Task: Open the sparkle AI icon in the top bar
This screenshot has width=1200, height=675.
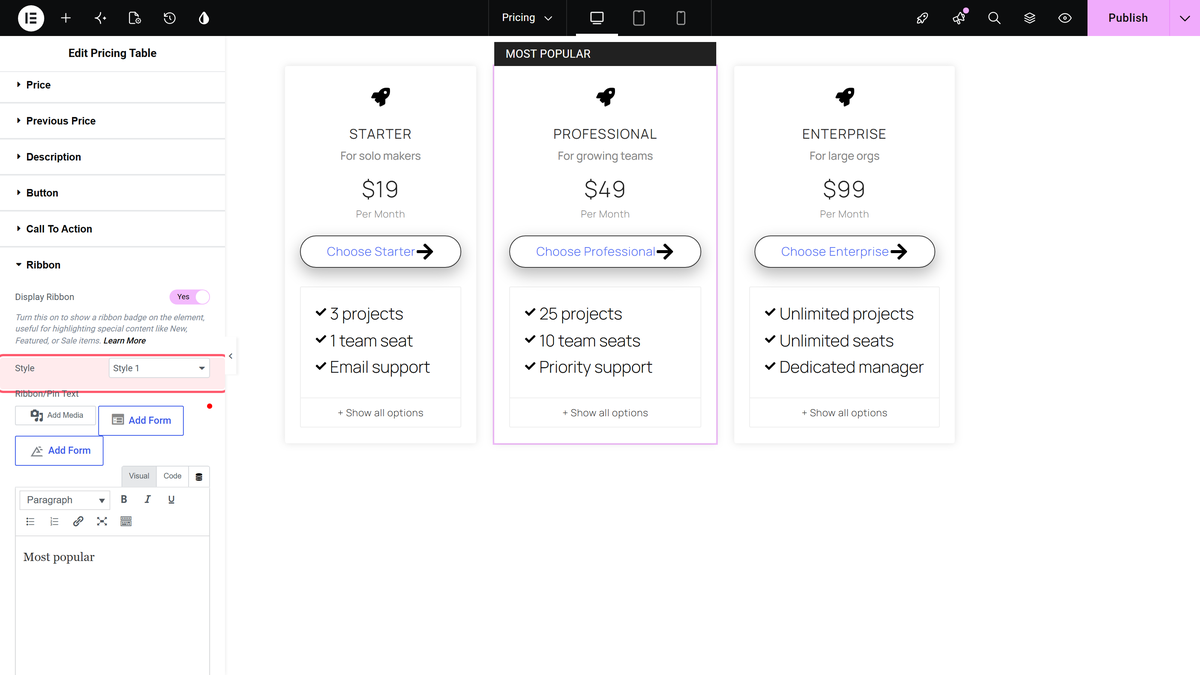Action: coord(100,18)
